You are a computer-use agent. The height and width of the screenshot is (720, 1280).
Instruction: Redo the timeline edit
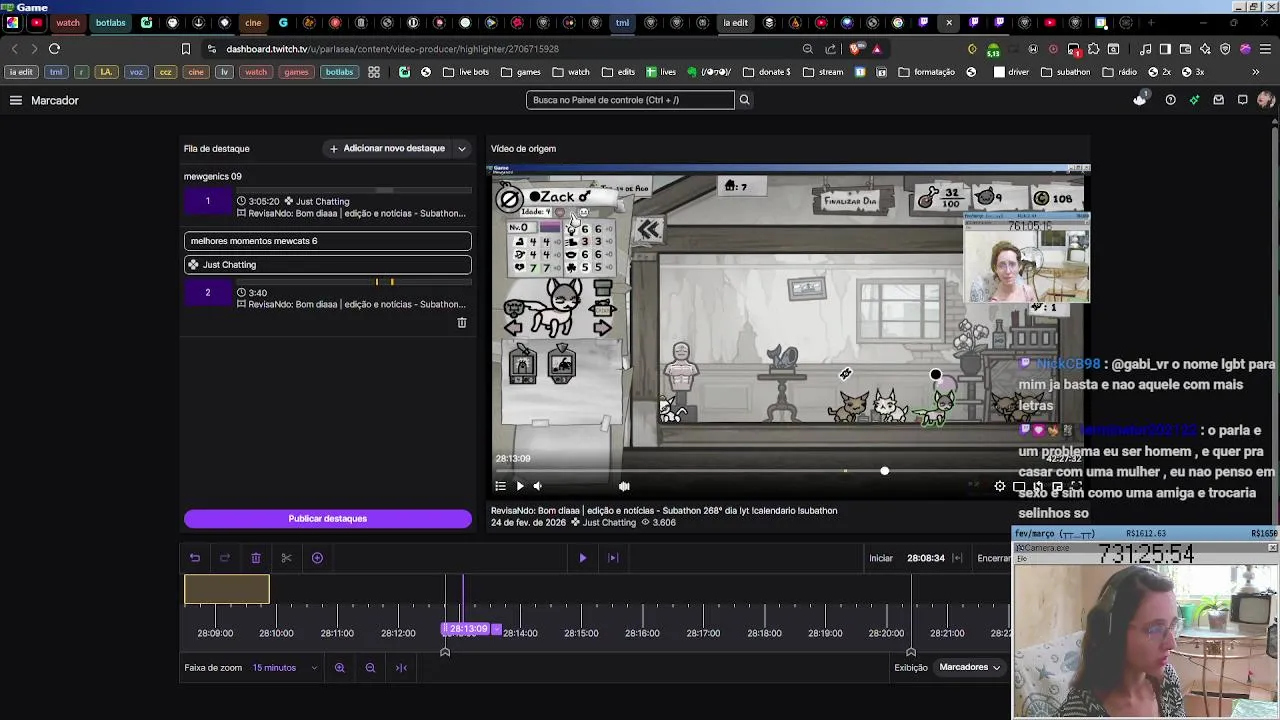coord(225,558)
